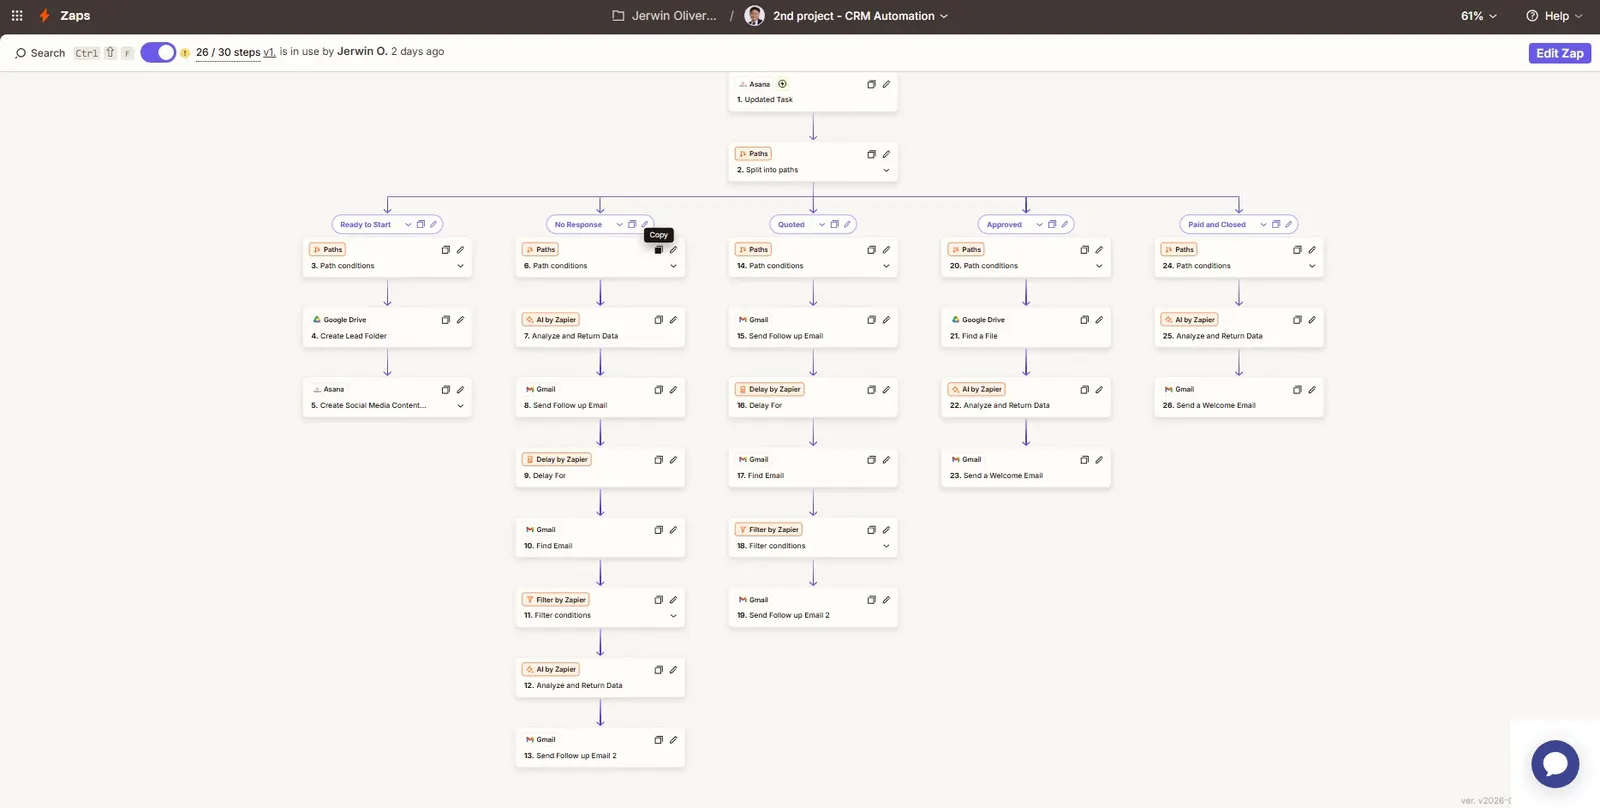Edit step 26 Send a Welcome Email

coord(1312,390)
